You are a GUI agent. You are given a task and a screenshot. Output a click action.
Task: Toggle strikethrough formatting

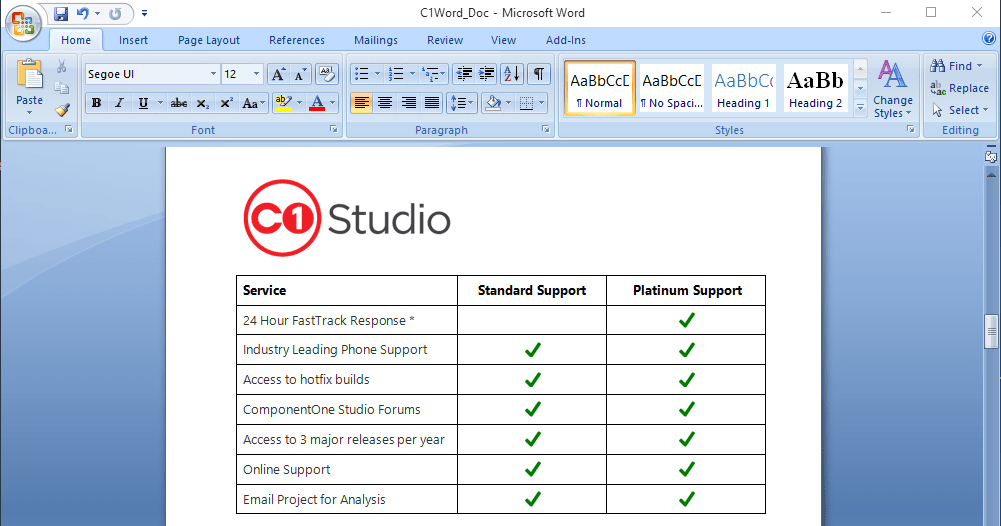[179, 103]
